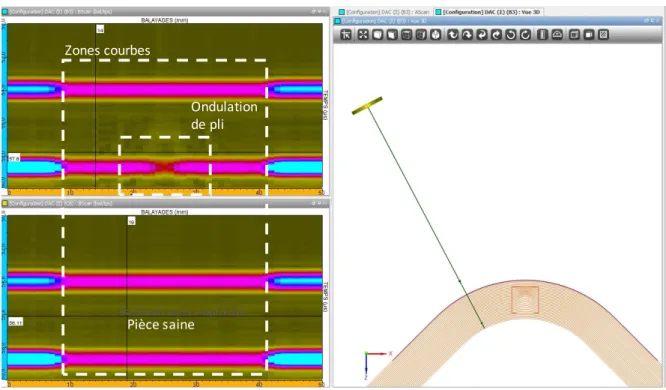This screenshot has height=390, width=666.
Task: Click the middle of the last three toolbar icons
Action: [589, 35]
